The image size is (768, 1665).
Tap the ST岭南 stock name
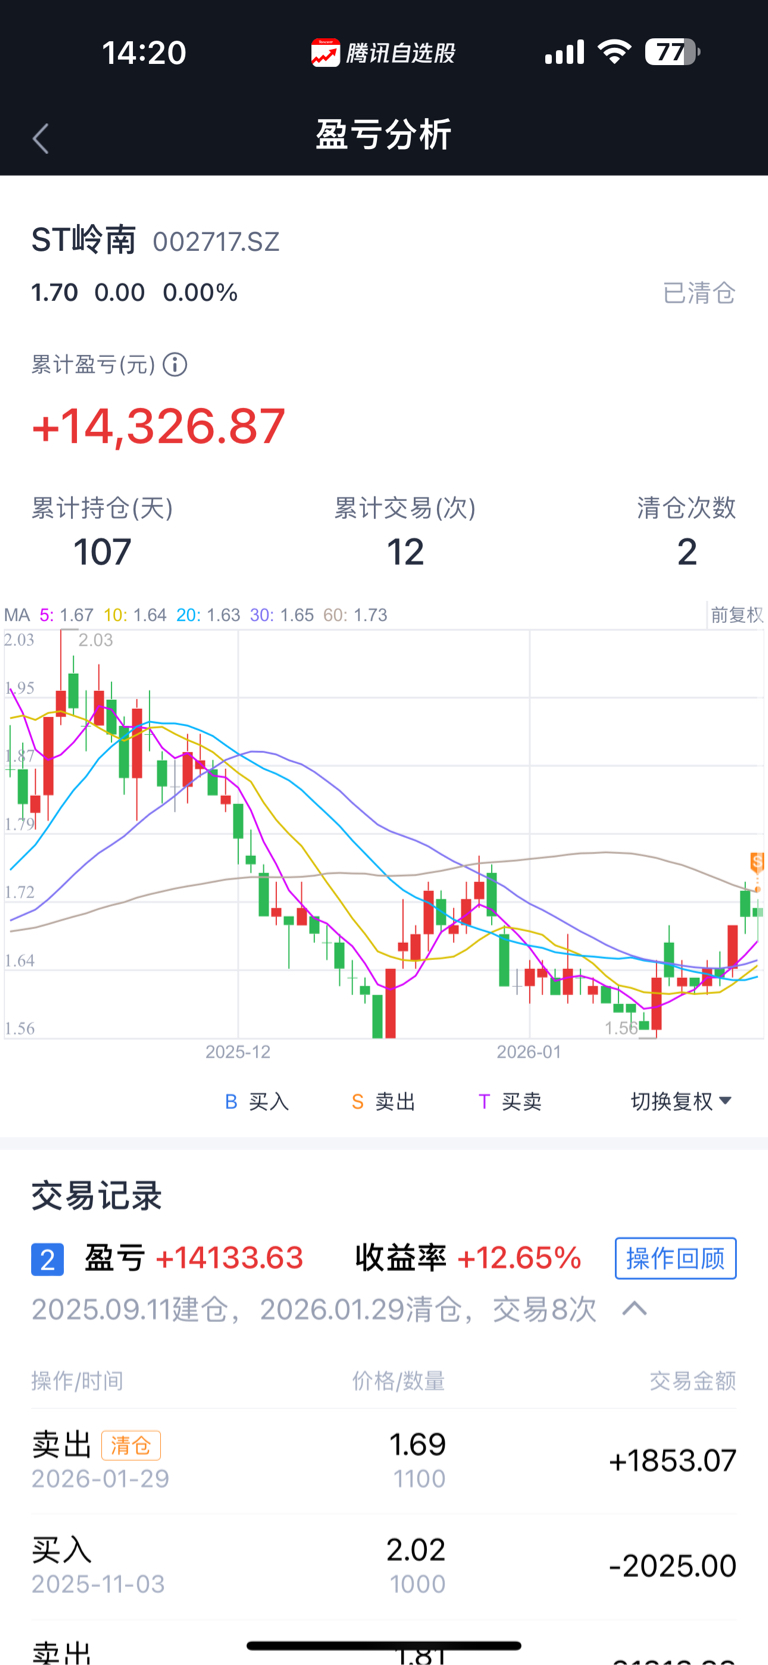[x=84, y=240]
